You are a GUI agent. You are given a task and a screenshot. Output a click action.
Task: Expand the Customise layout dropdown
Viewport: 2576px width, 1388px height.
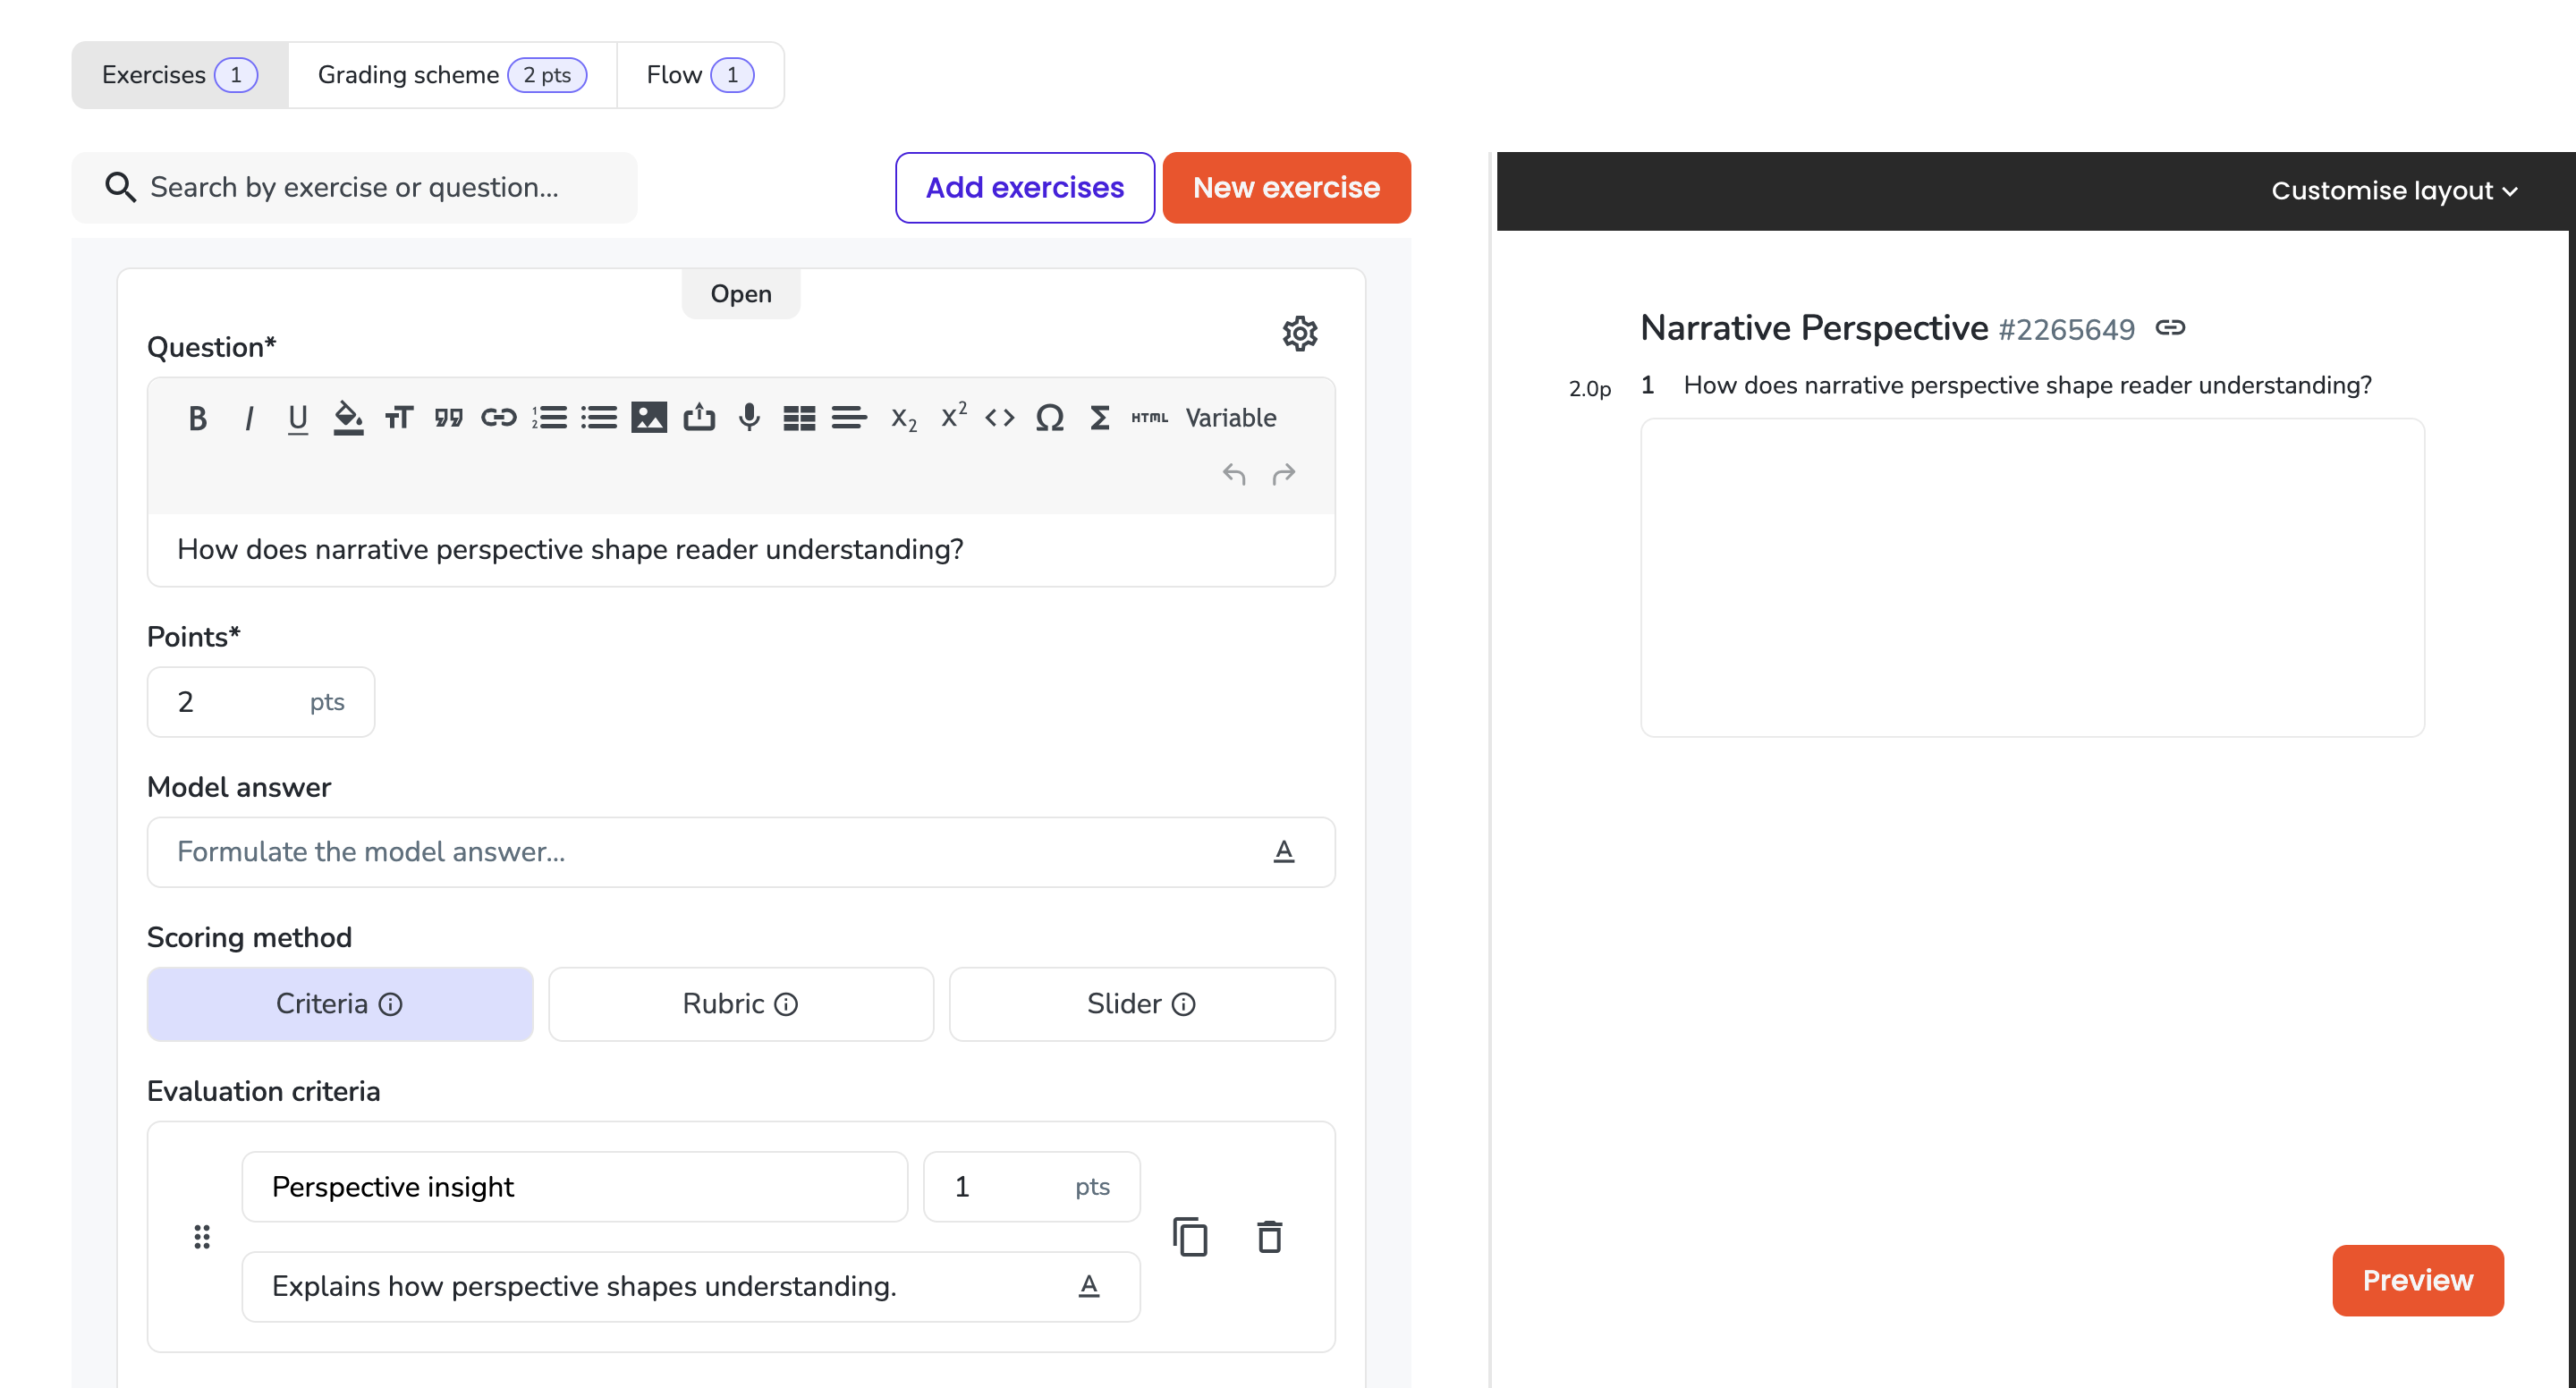click(x=2393, y=190)
